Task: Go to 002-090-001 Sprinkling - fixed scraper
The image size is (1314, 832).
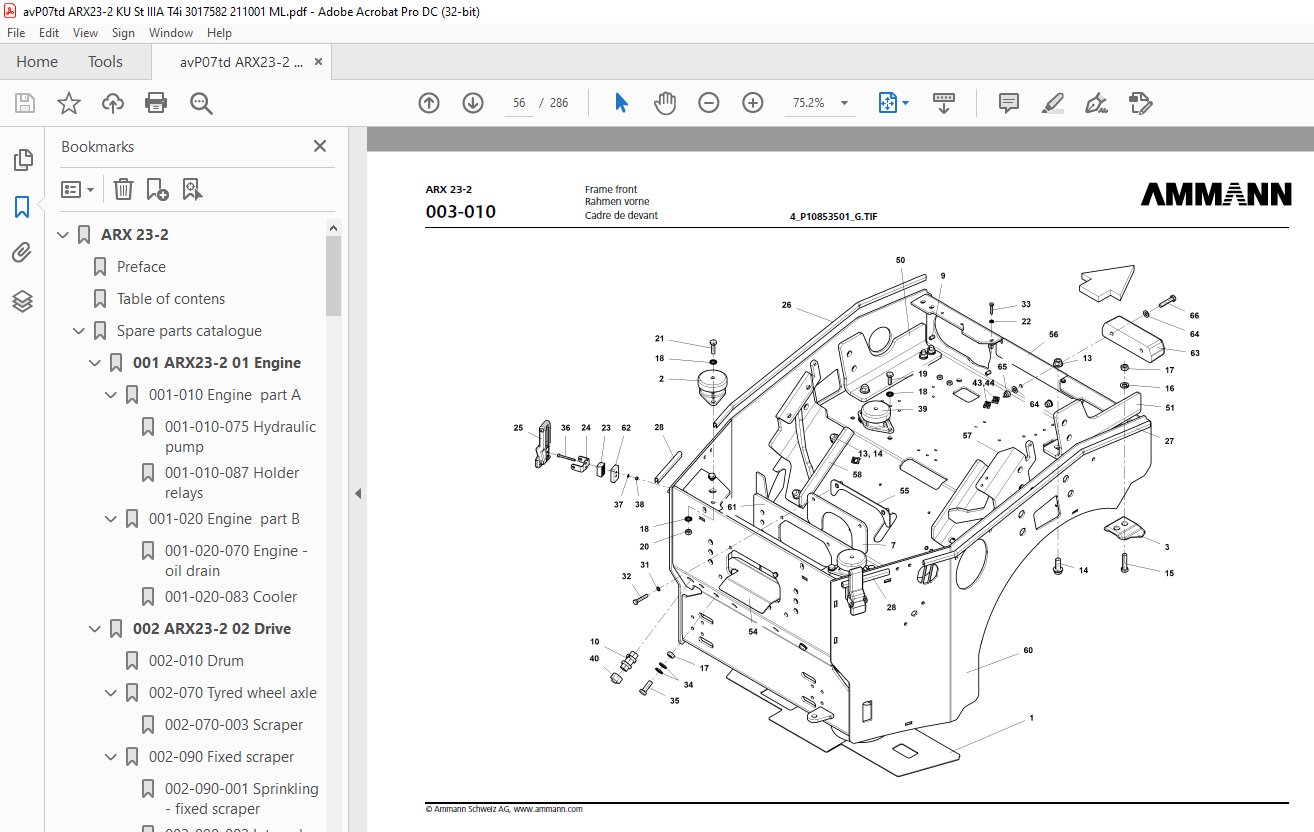Action: [242, 799]
